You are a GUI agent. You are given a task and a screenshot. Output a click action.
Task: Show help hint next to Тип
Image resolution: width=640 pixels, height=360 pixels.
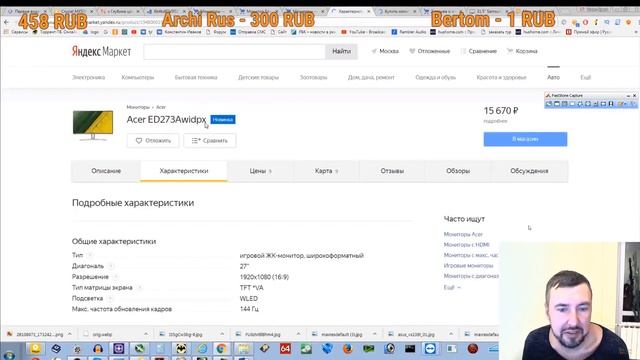click(89, 255)
